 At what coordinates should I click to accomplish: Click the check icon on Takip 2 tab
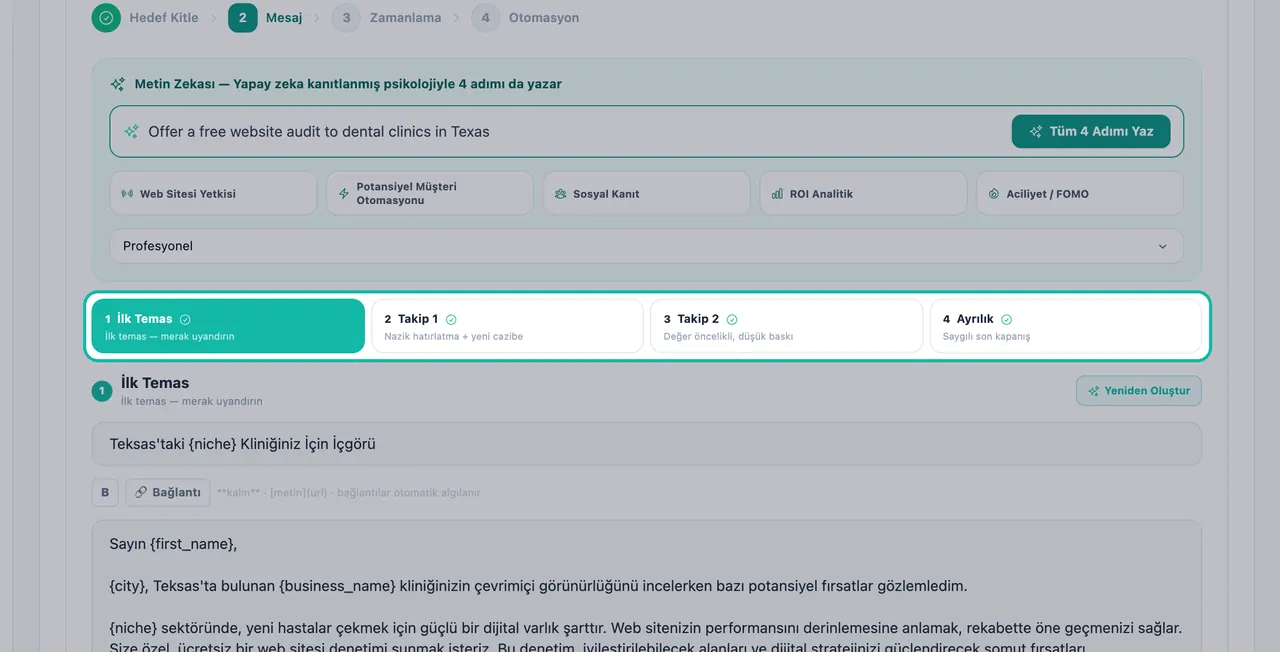(732, 319)
